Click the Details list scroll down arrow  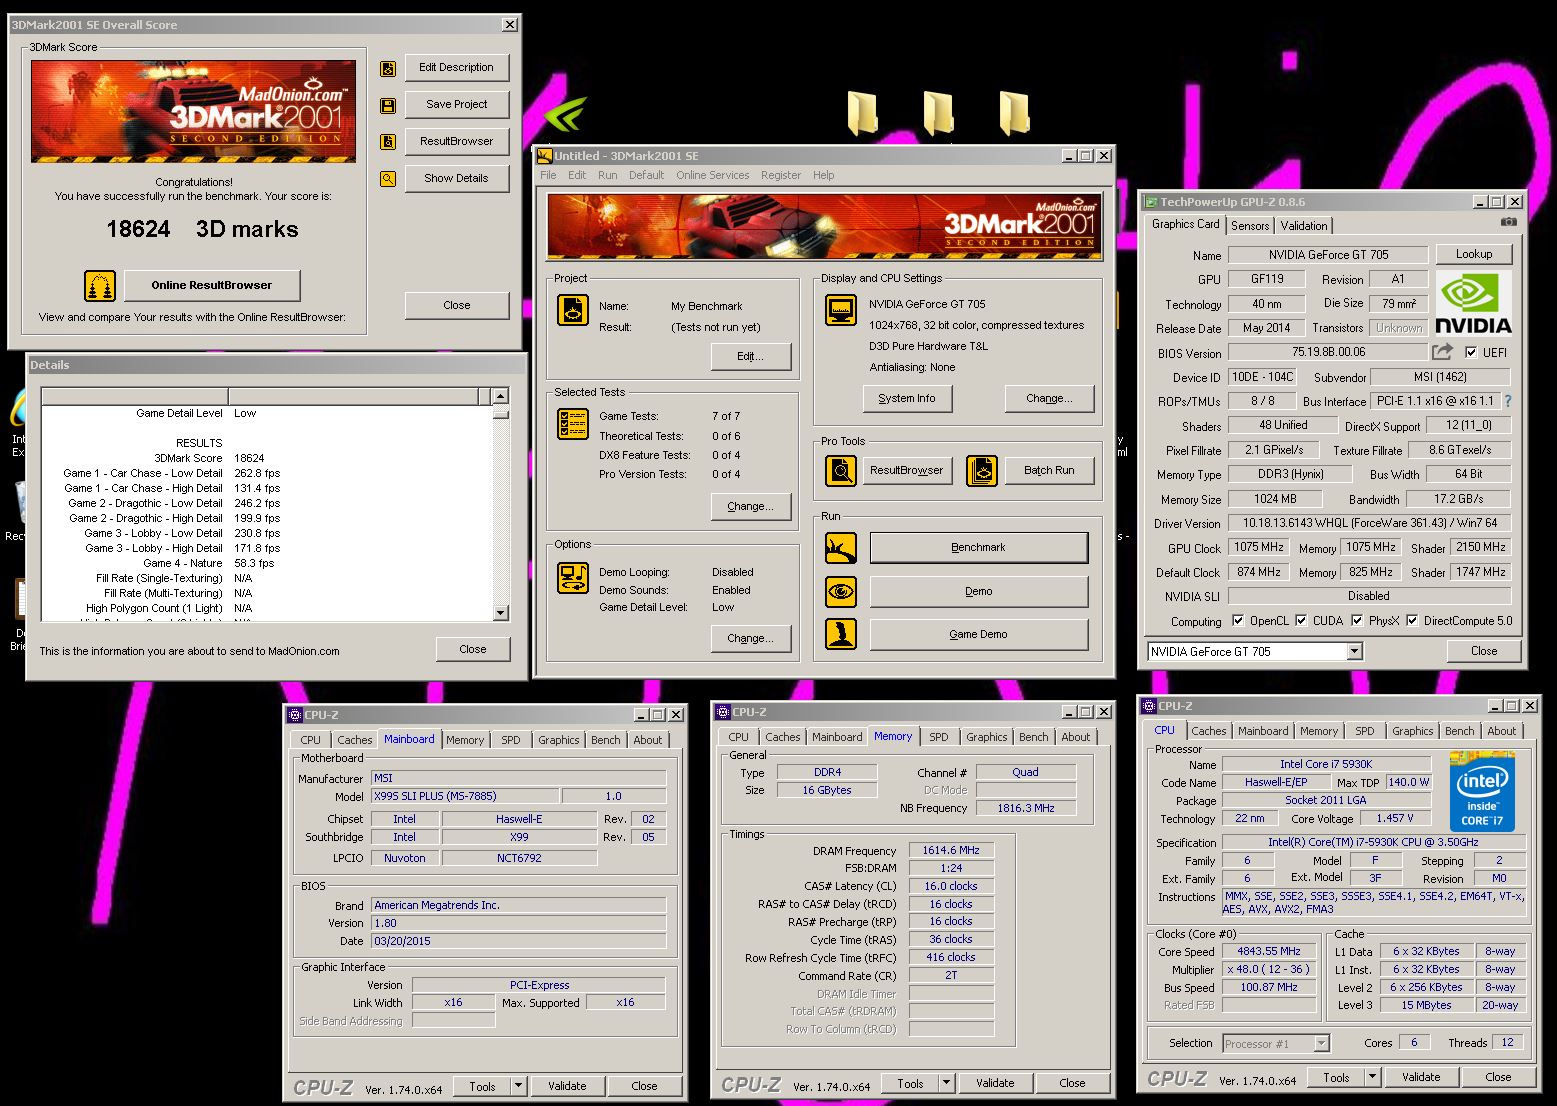click(501, 613)
